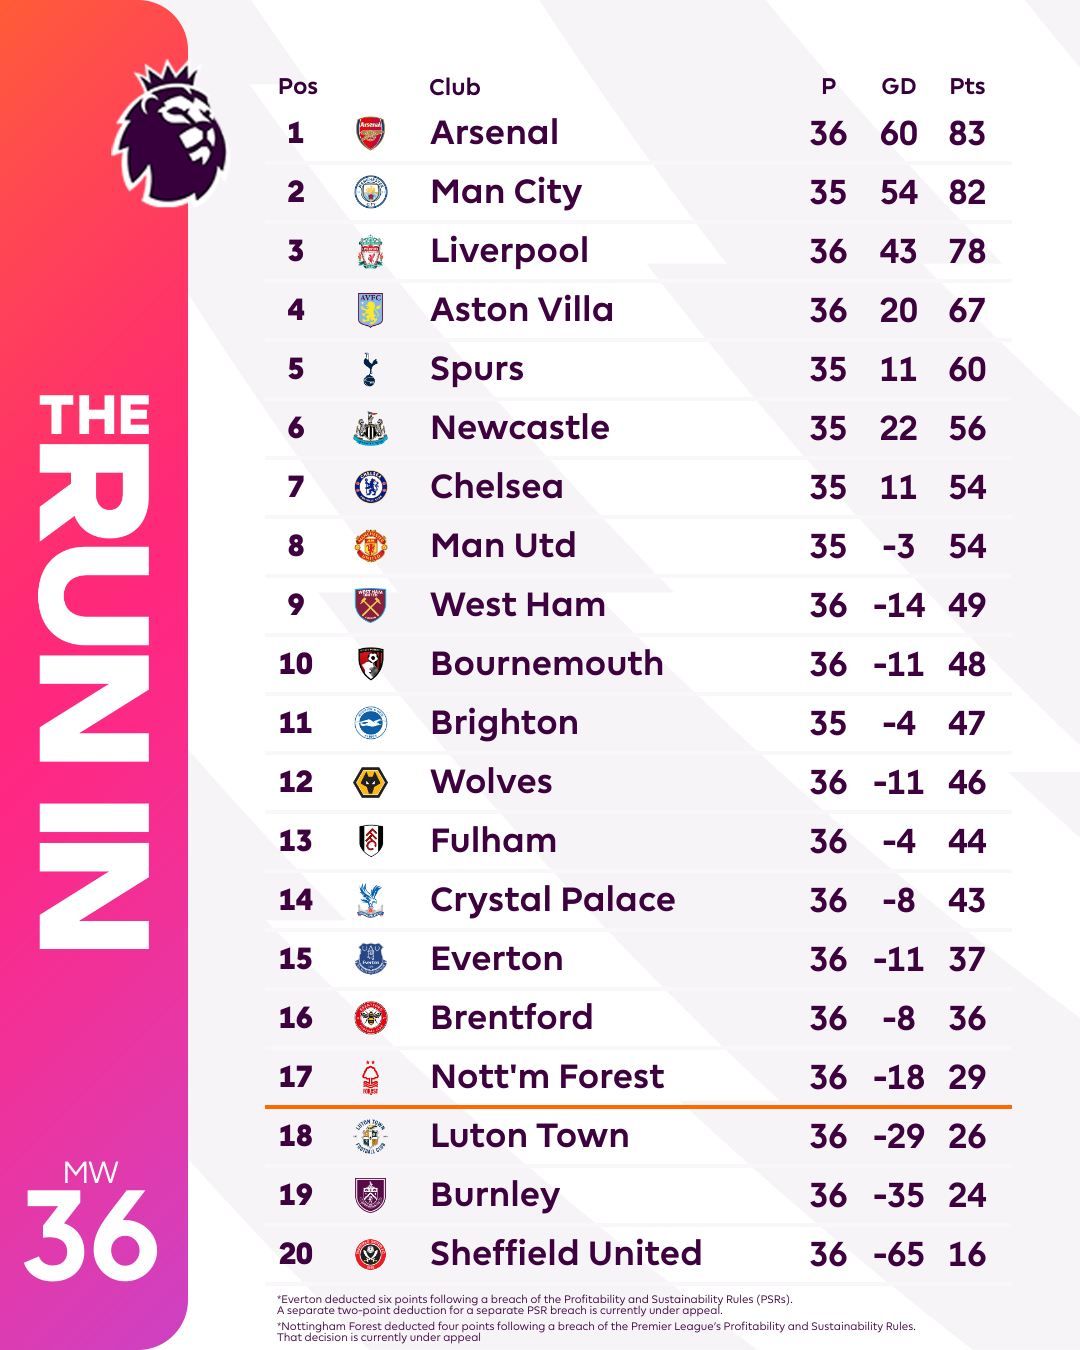Select the Spurs cockerel crest

[x=371, y=369]
